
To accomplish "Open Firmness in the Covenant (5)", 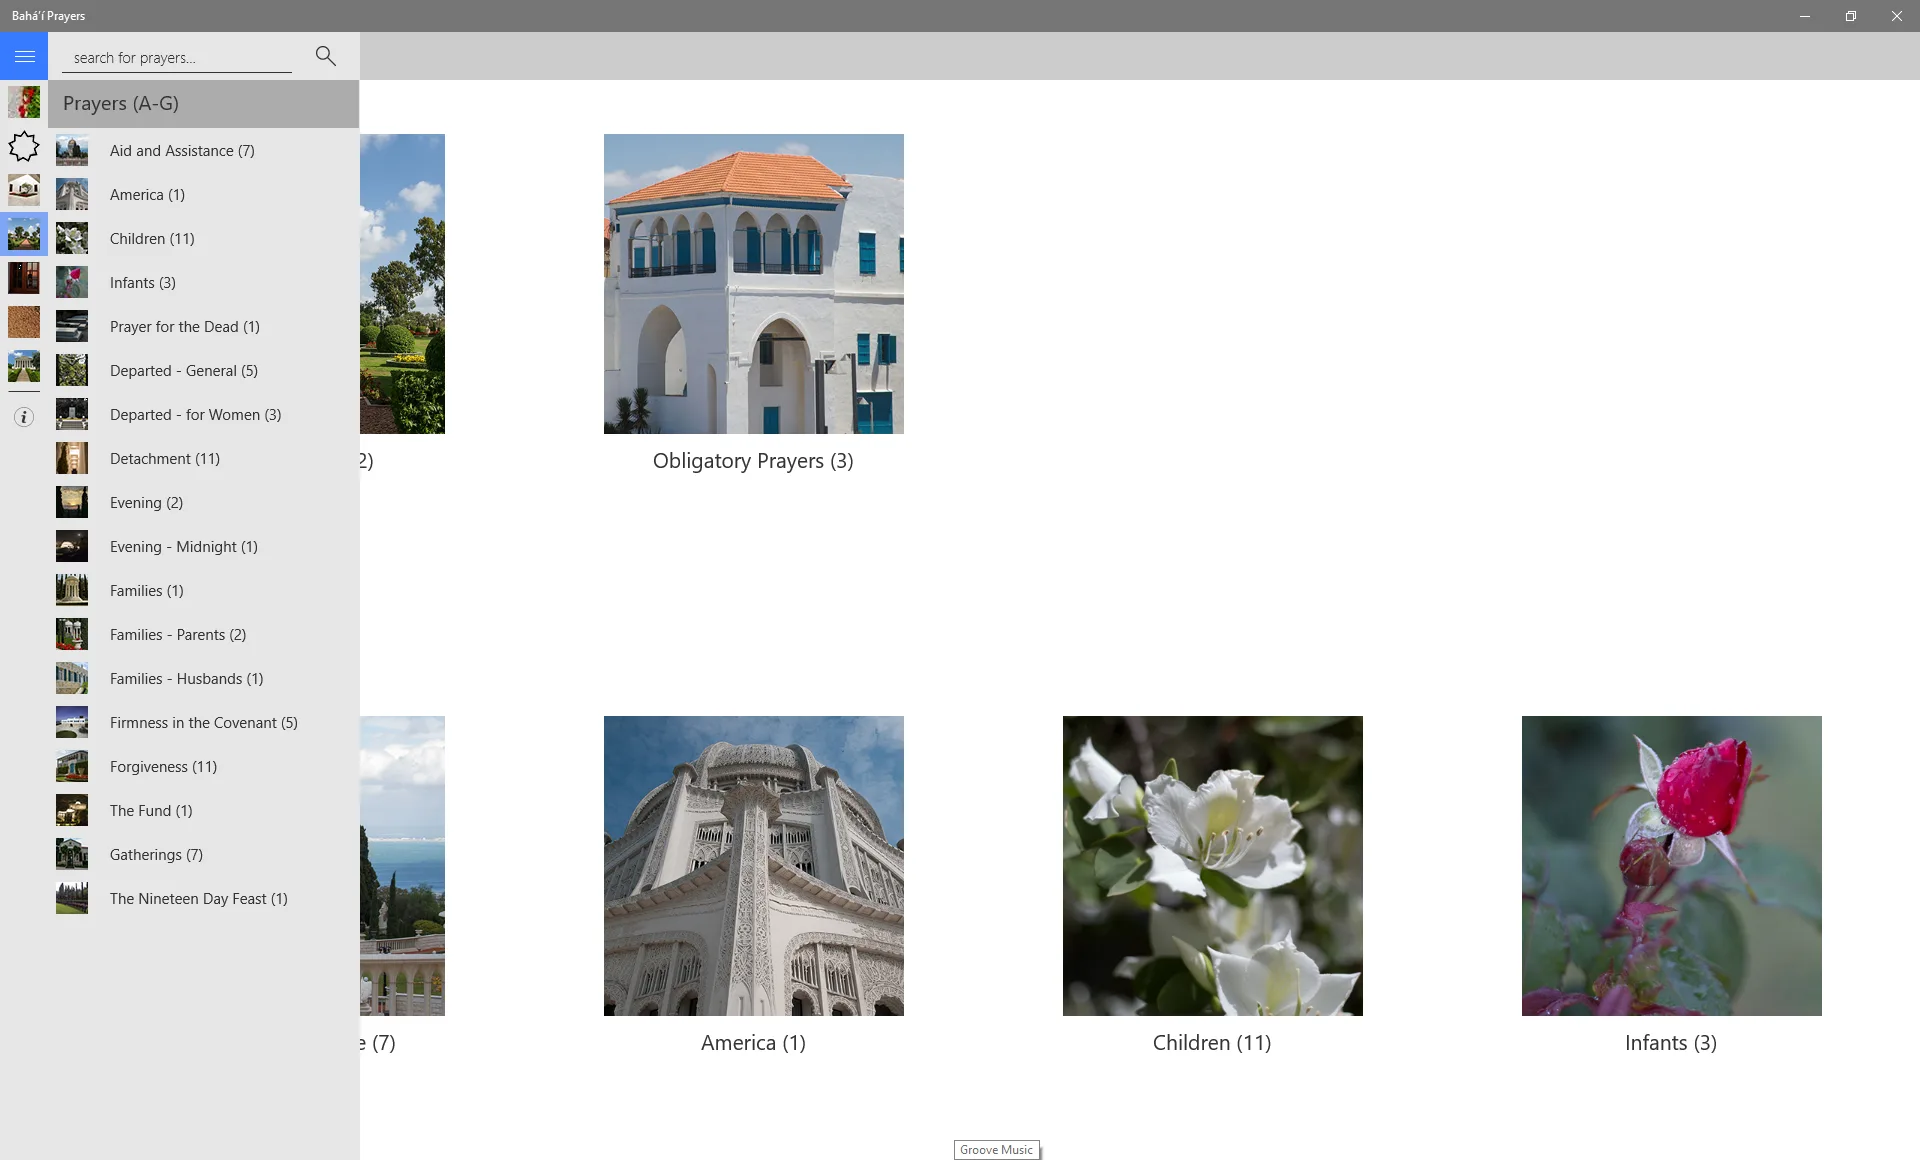I will tap(204, 722).
